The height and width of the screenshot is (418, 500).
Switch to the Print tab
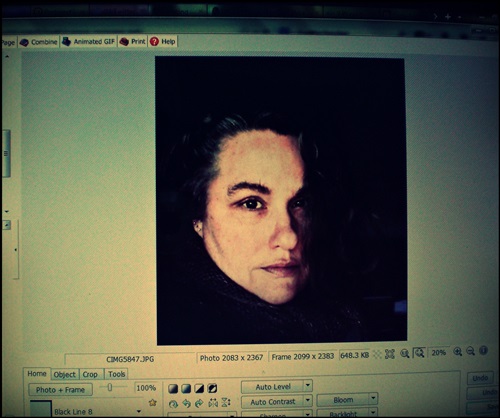coord(133,42)
